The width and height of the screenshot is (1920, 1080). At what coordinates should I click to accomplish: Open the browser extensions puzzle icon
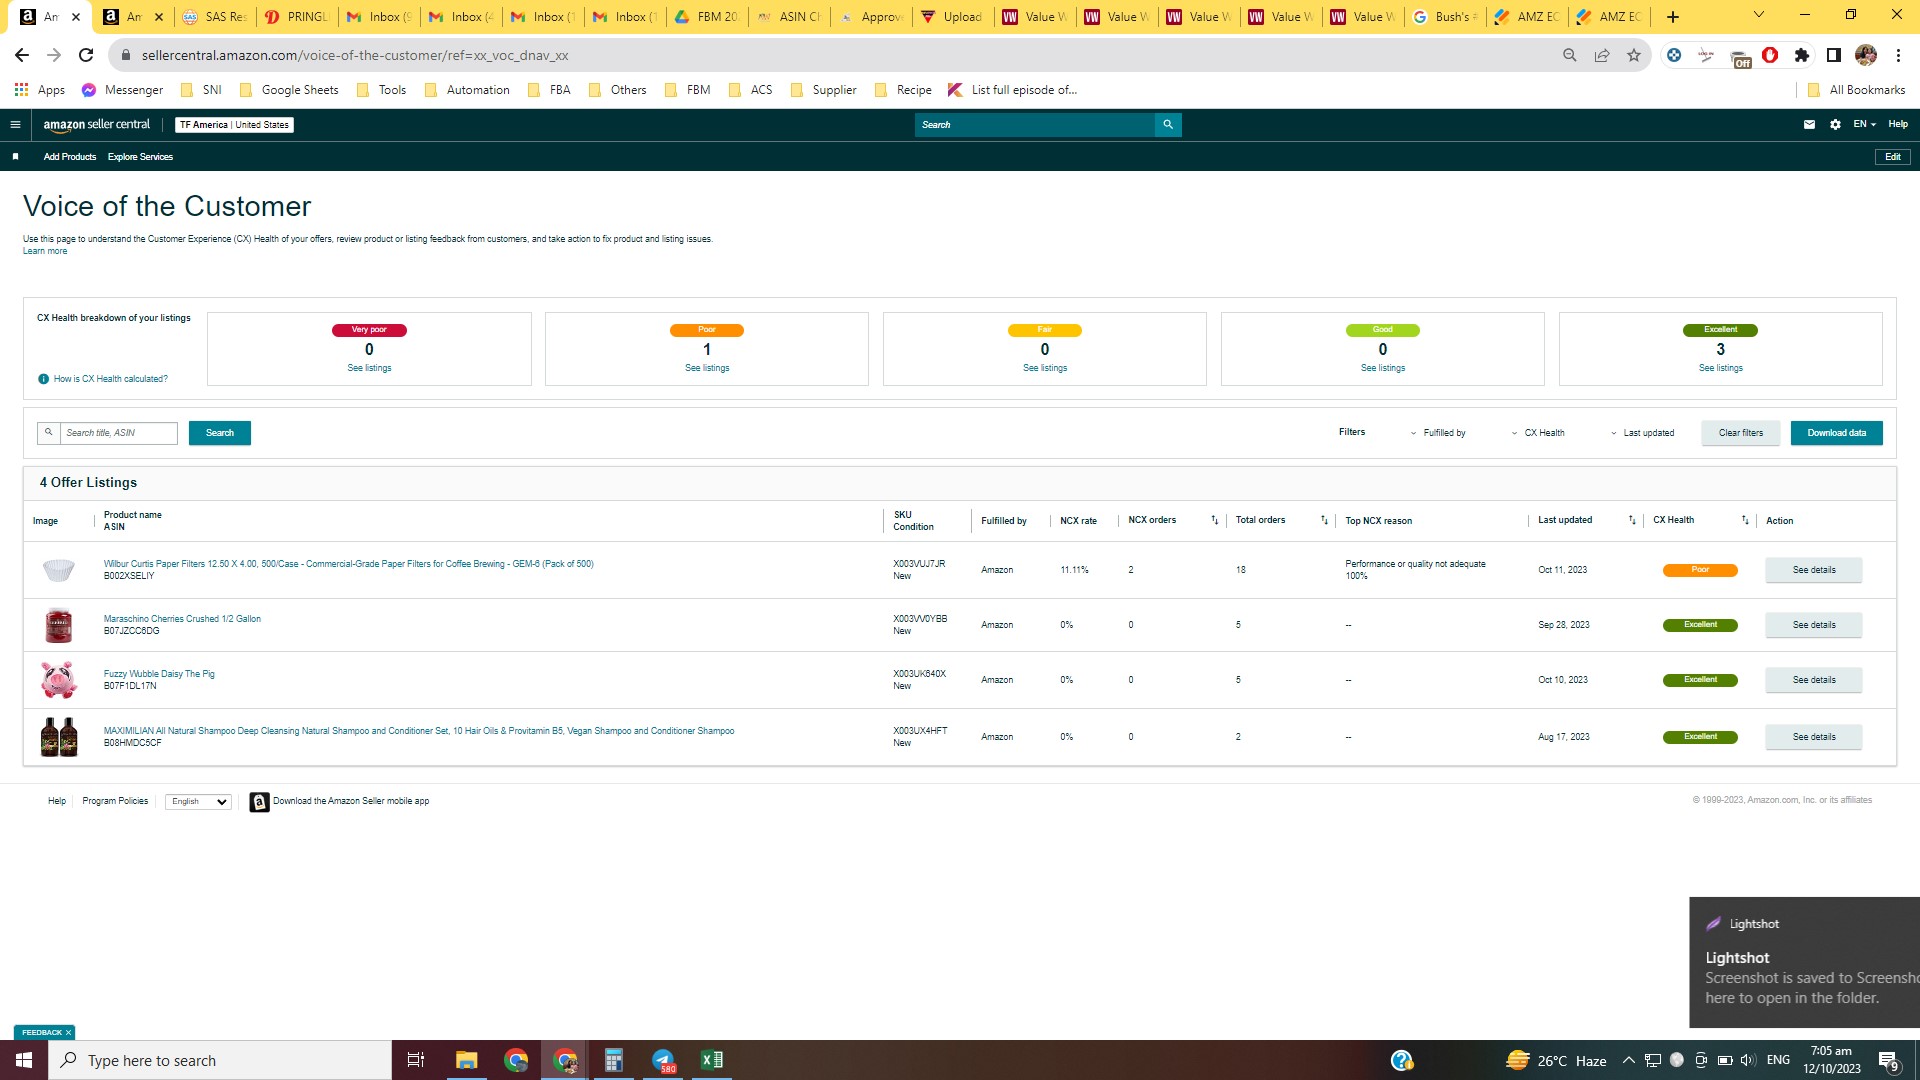[1802, 55]
